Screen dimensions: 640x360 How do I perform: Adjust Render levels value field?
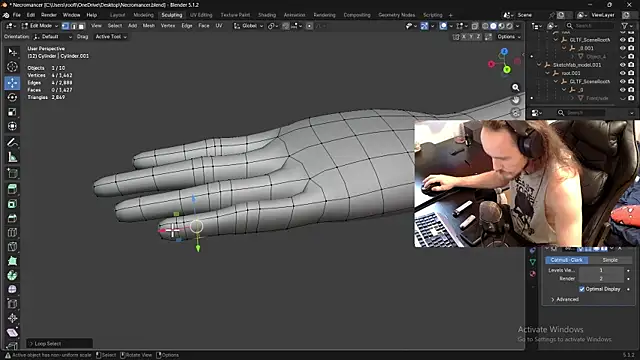pyautogui.click(x=601, y=278)
